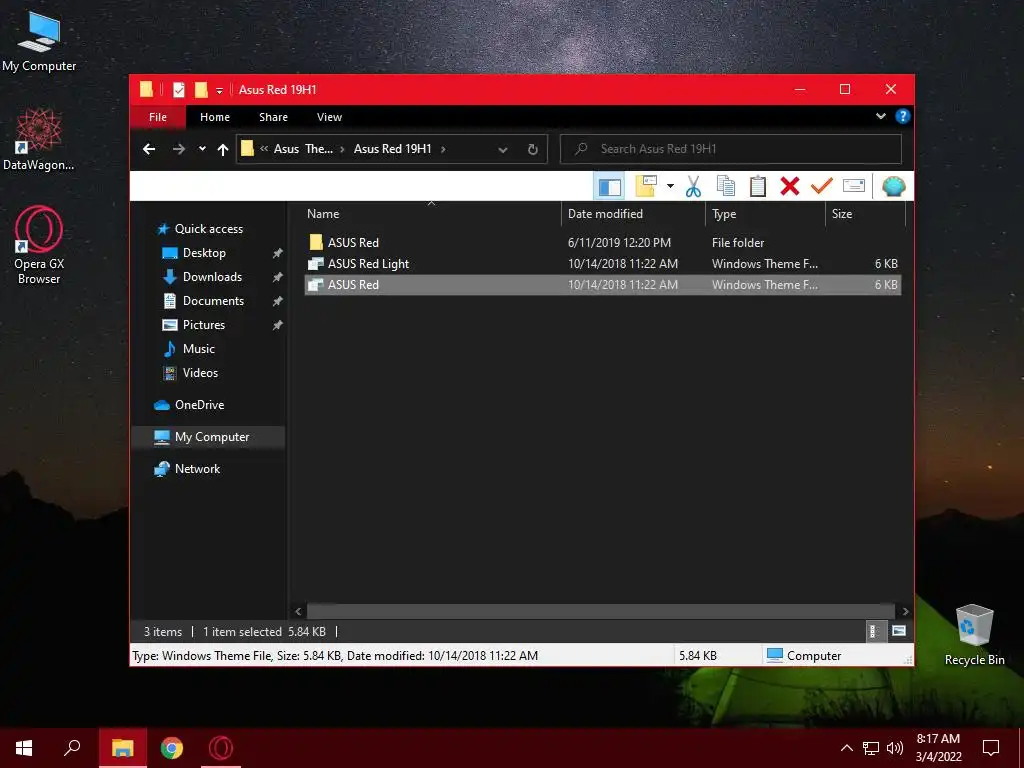Image resolution: width=1024 pixels, height=768 pixels.
Task: Open taskbar search magnifier
Action: coord(72,748)
